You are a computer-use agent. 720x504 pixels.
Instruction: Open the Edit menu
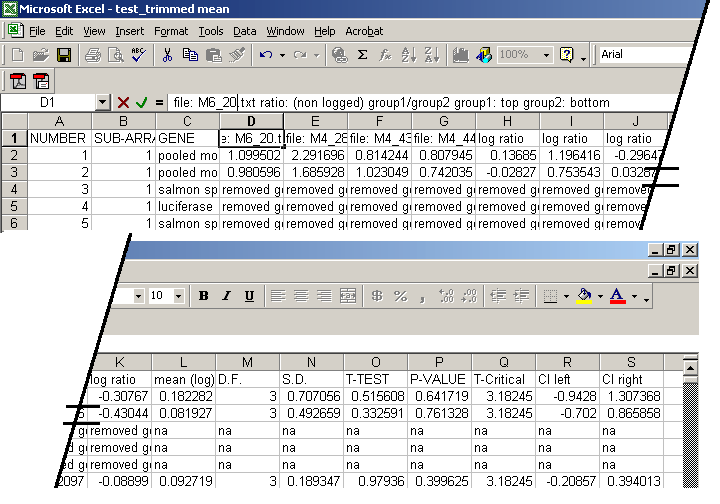pos(64,31)
